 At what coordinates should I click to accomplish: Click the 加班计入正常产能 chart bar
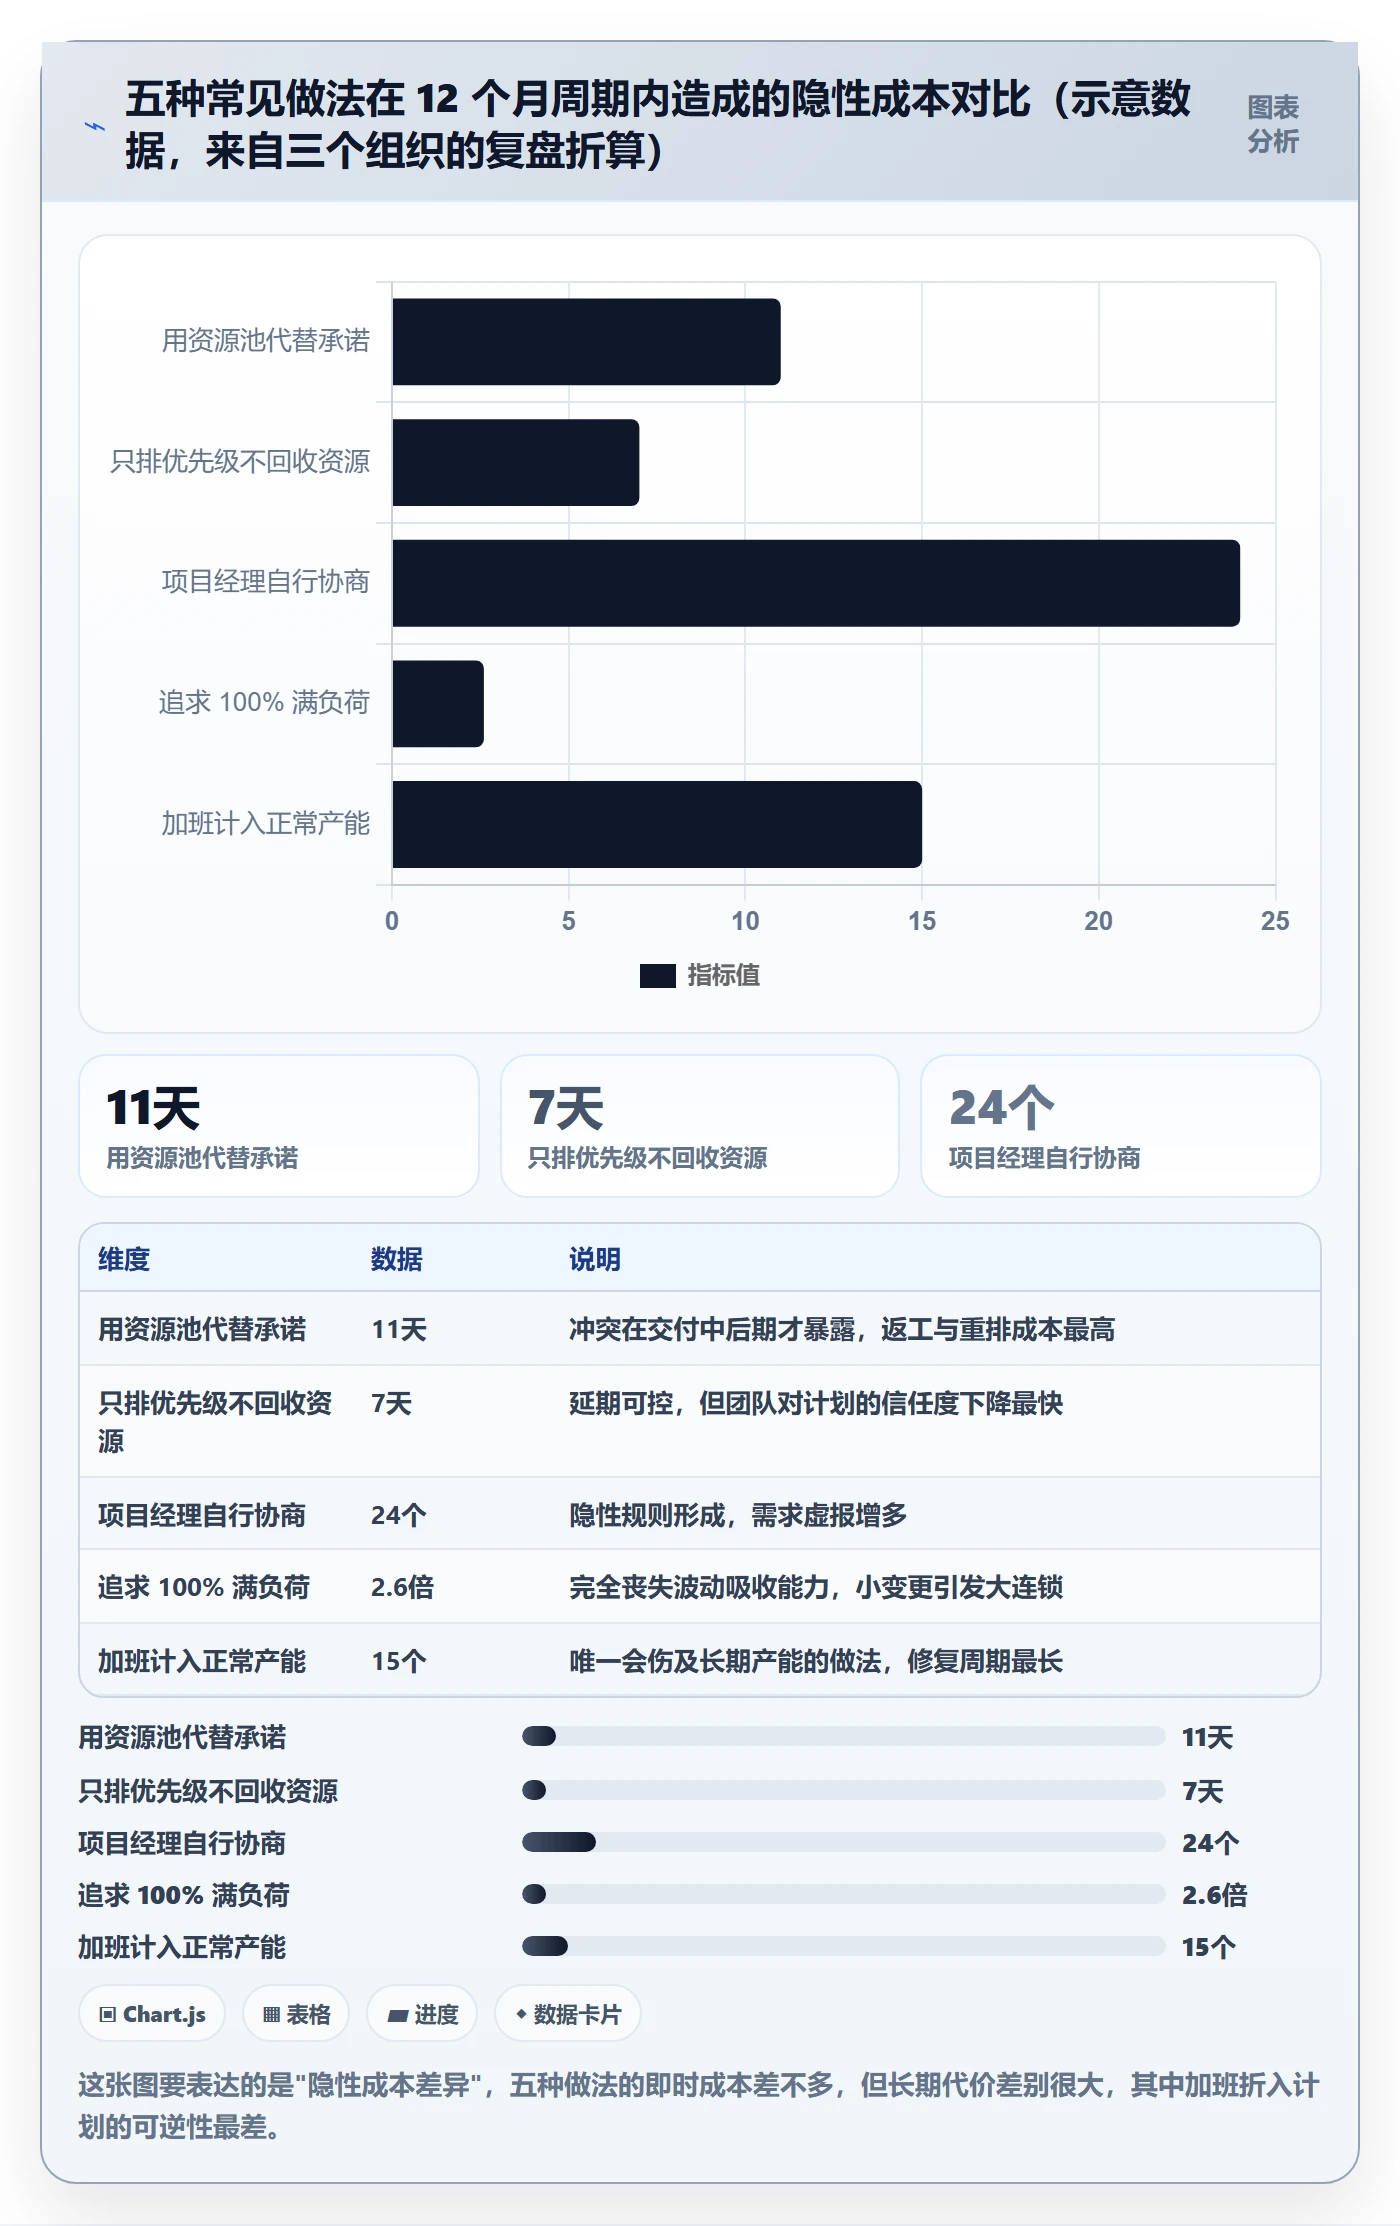(x=657, y=824)
